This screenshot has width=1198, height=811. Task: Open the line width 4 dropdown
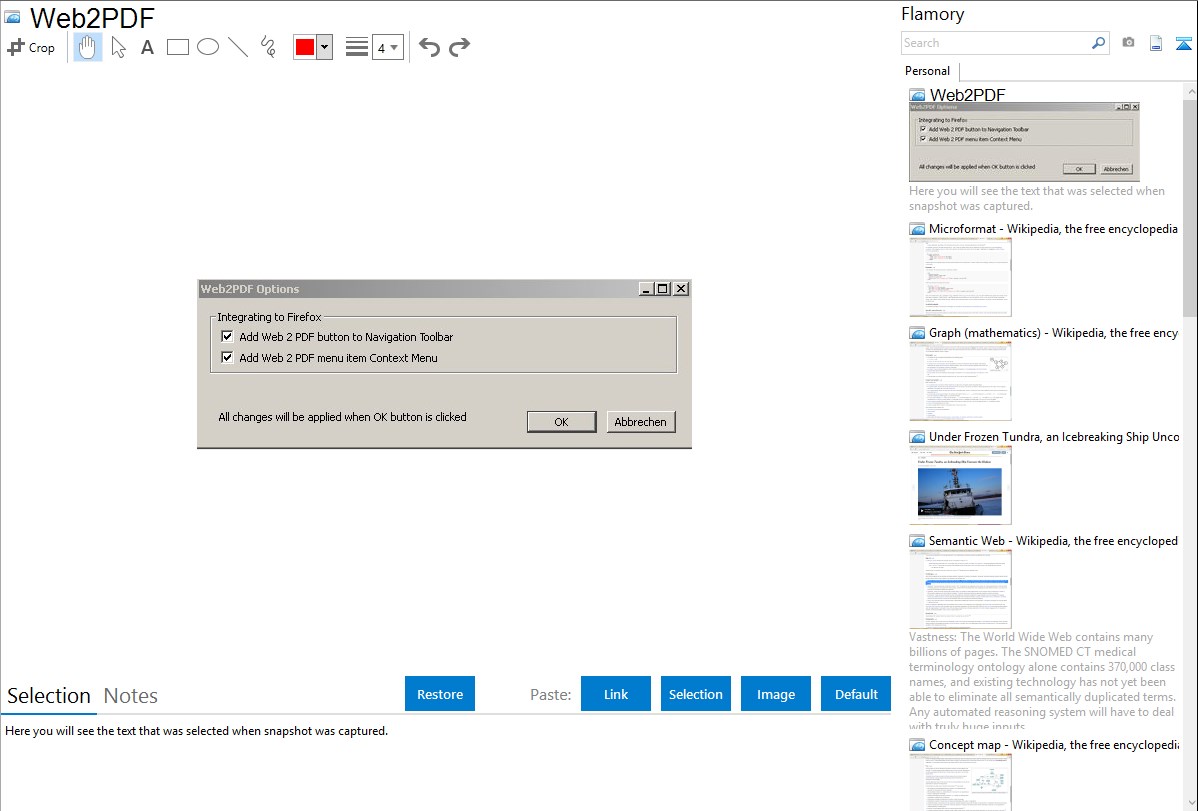click(x=388, y=47)
